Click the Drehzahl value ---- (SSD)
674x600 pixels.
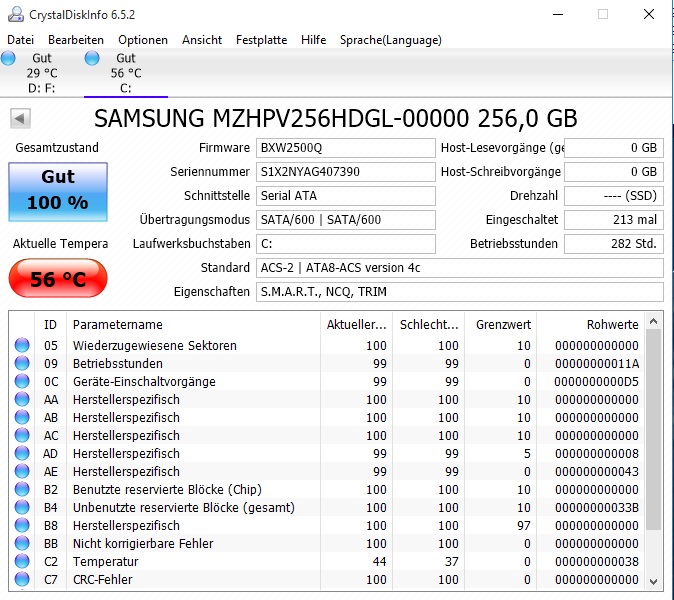[x=614, y=196]
